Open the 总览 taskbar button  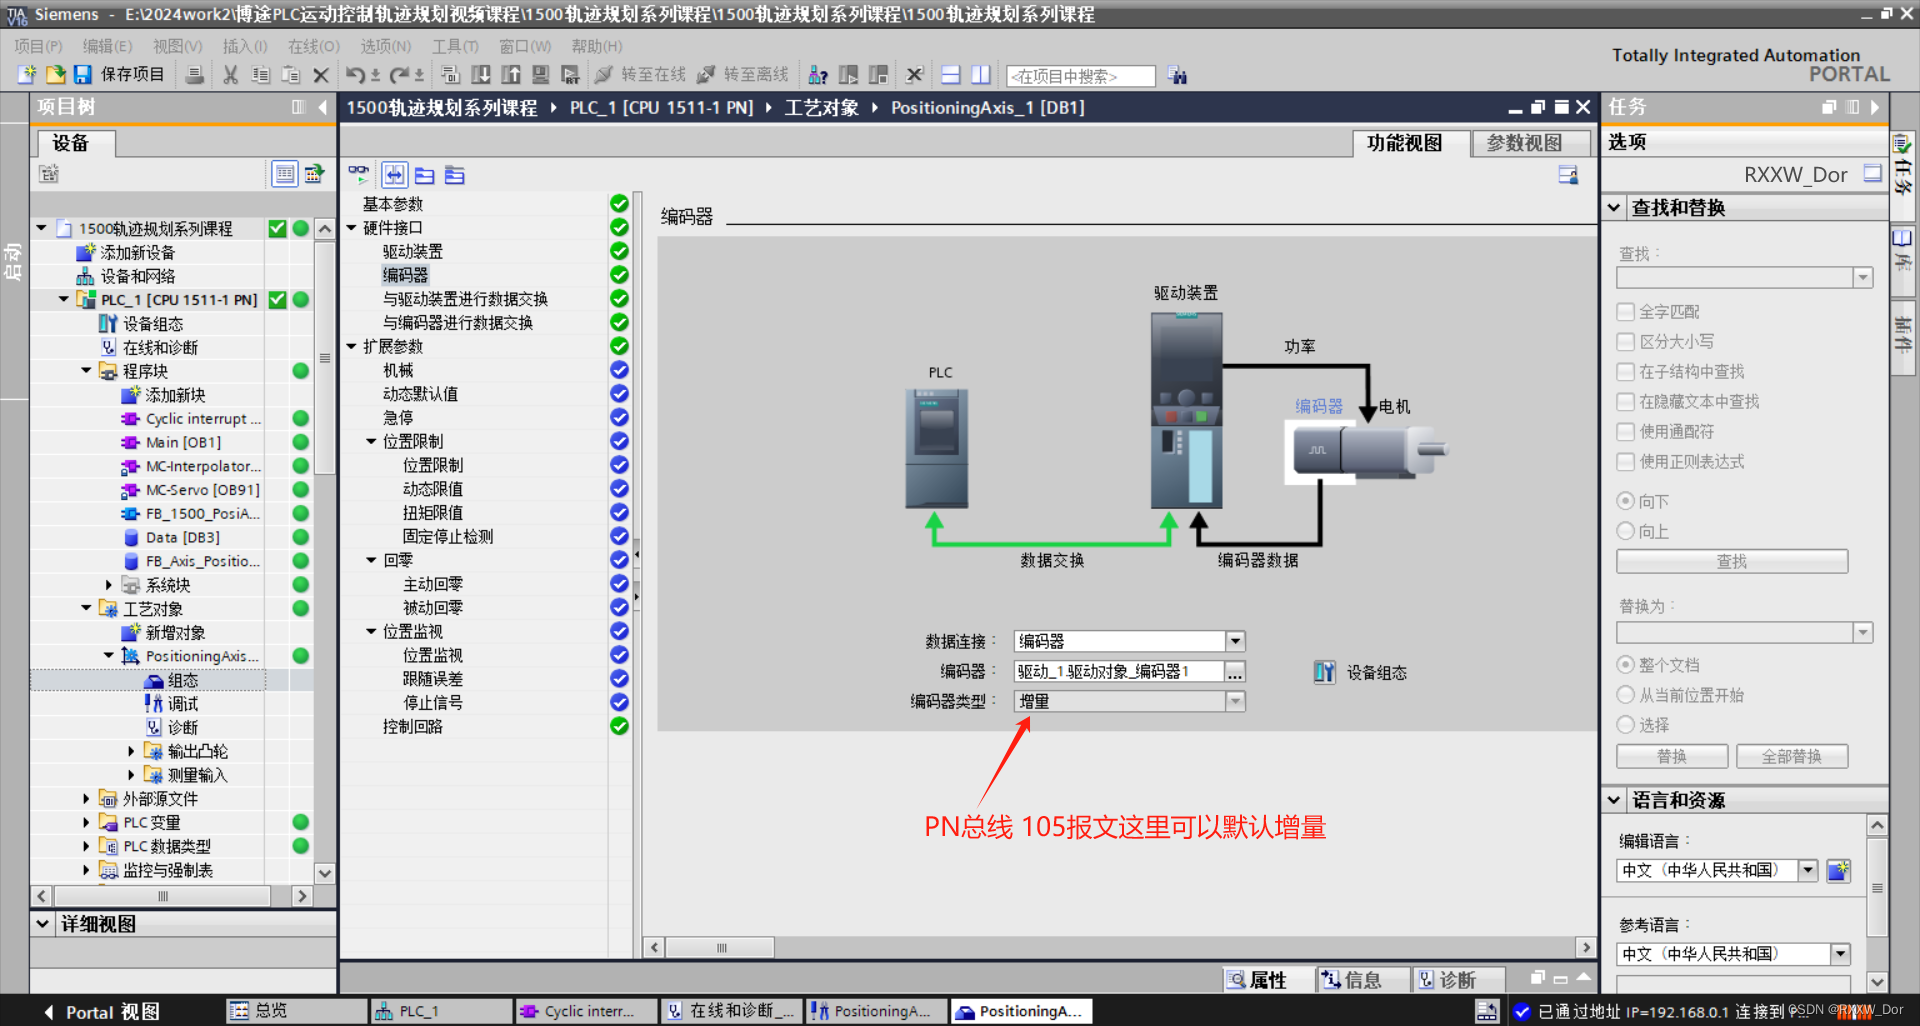point(296,1011)
